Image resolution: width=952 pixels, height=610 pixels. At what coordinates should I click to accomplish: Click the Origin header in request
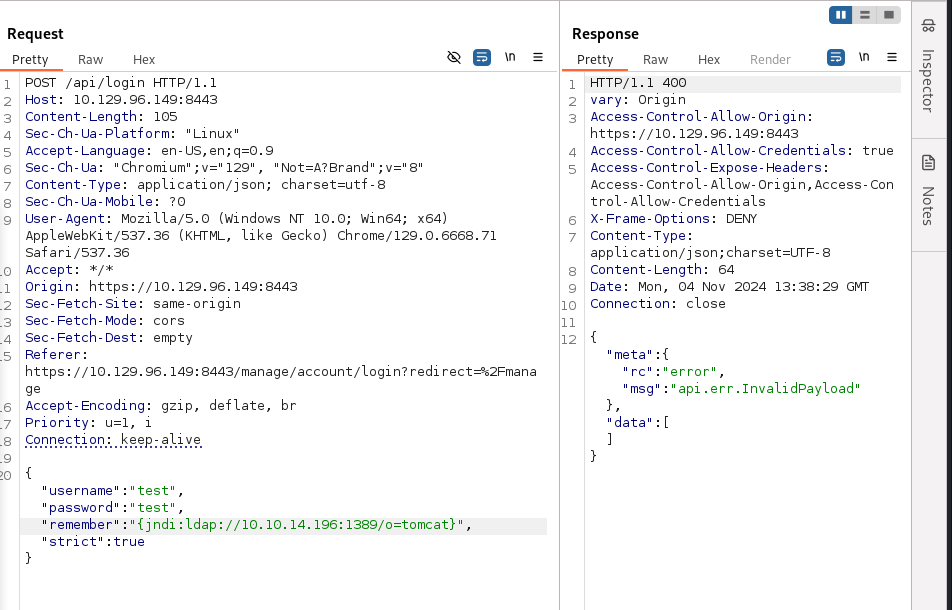tap(161, 286)
